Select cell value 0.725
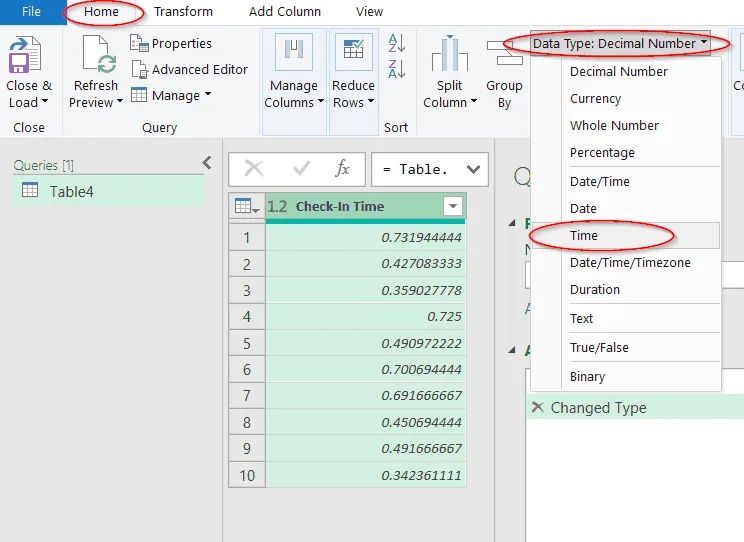The height and width of the screenshot is (542, 744). point(365,316)
